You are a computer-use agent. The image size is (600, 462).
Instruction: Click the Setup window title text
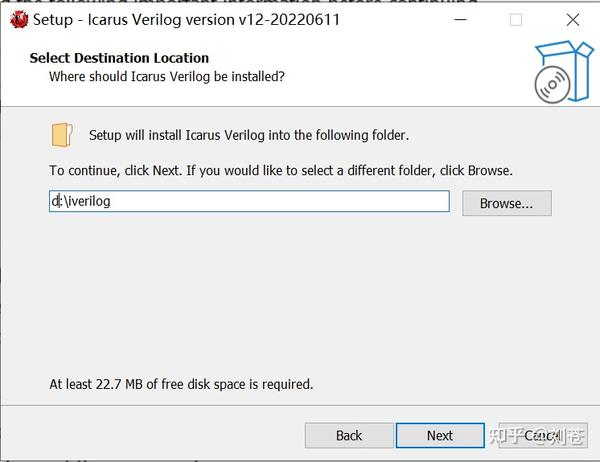tap(186, 20)
